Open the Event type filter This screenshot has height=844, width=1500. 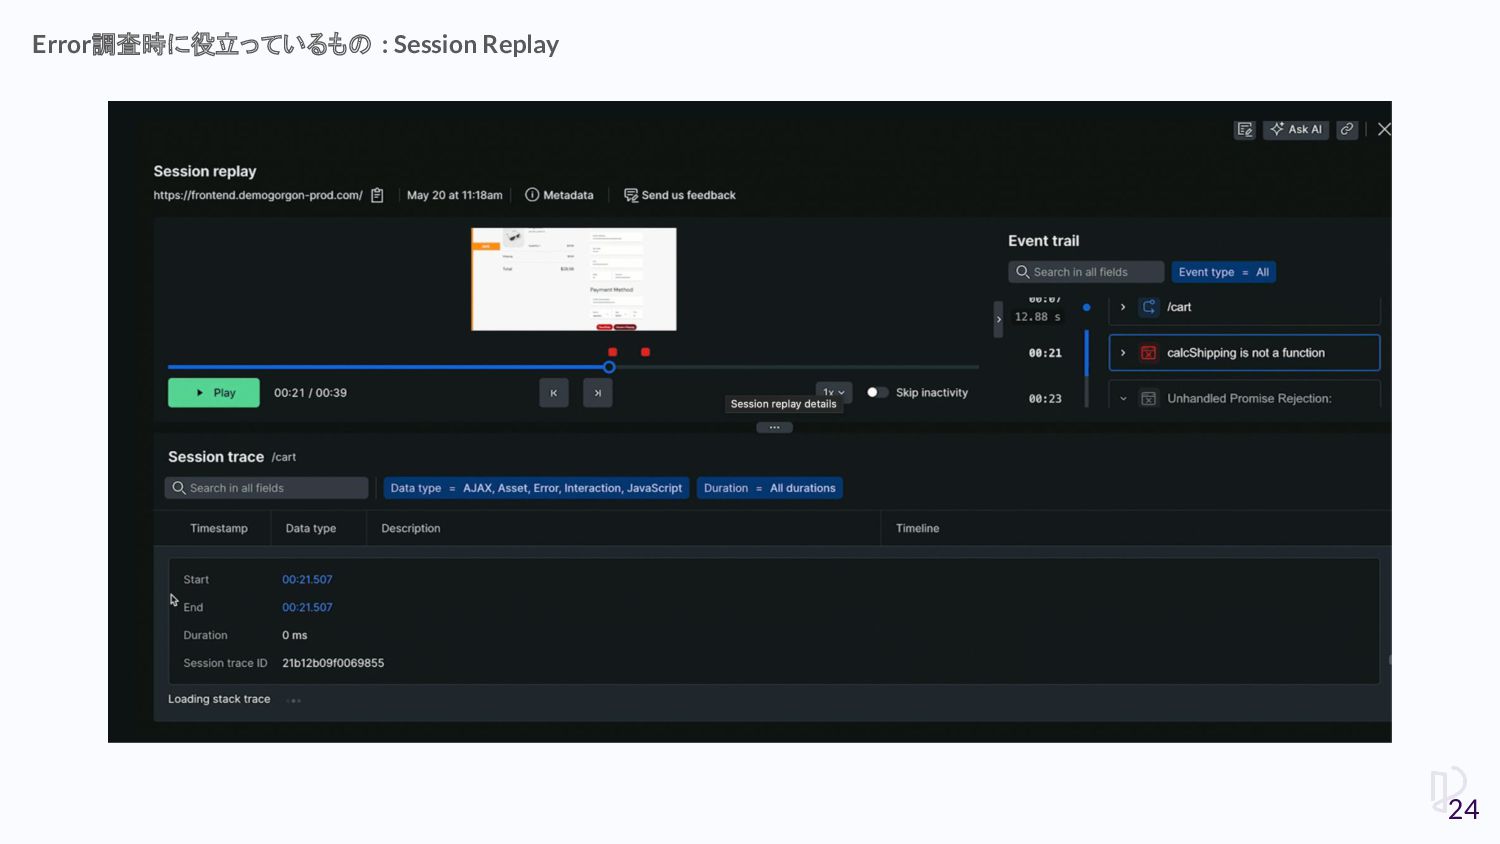click(x=1223, y=272)
